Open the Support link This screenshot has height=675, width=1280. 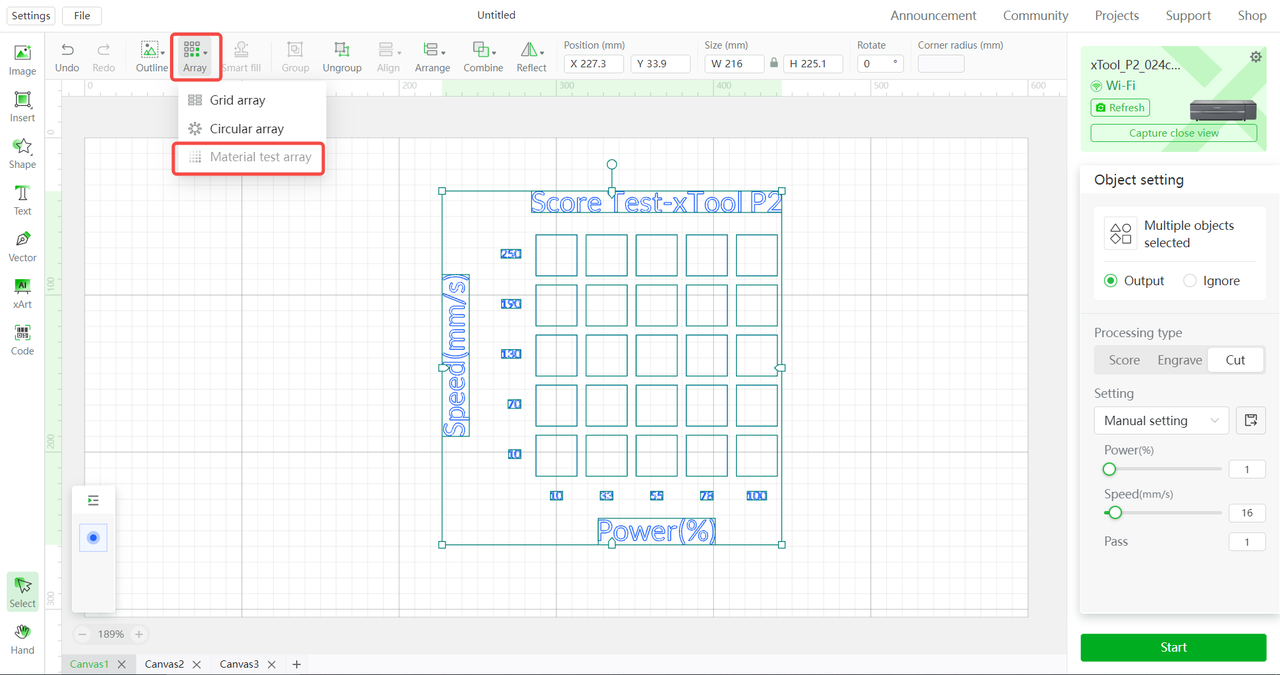1188,16
